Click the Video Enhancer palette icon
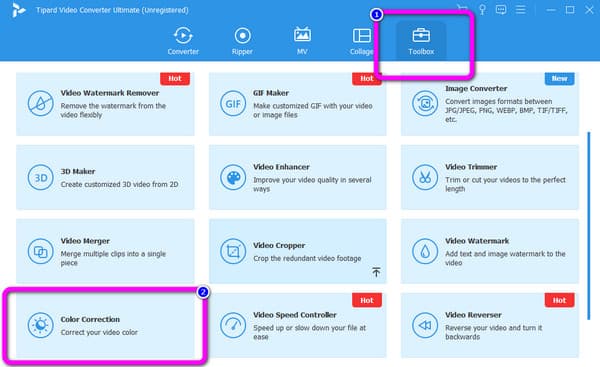Viewport: 600px width, 367px height. pyautogui.click(x=233, y=178)
